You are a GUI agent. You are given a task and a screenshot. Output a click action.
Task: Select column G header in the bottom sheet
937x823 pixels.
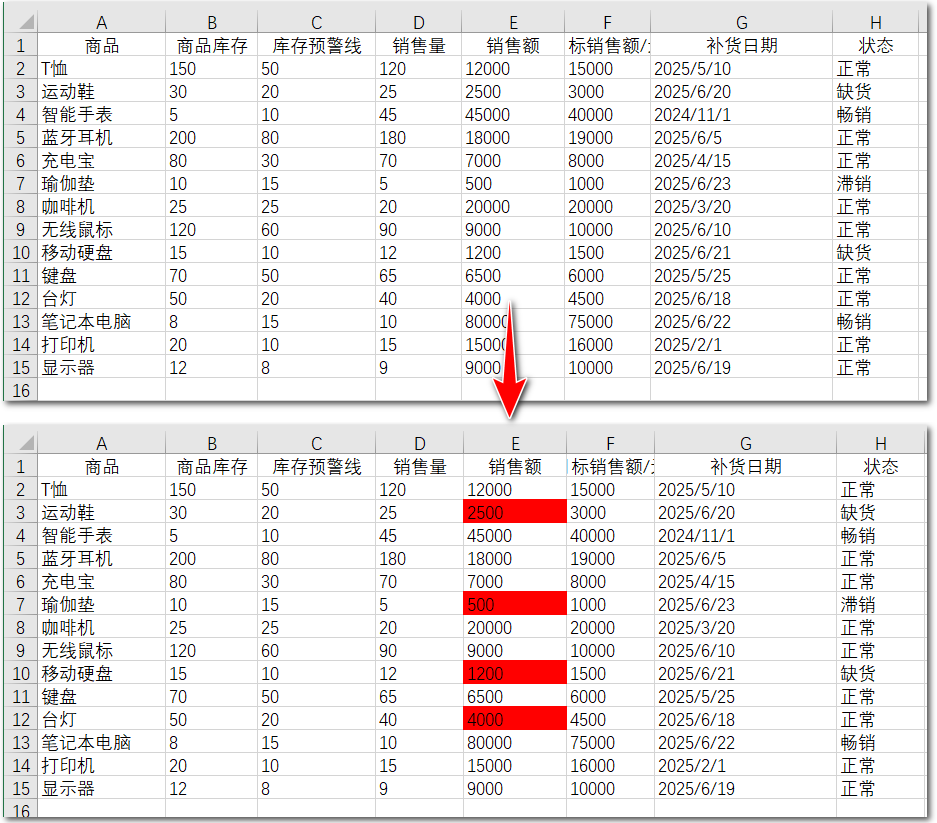[746, 443]
